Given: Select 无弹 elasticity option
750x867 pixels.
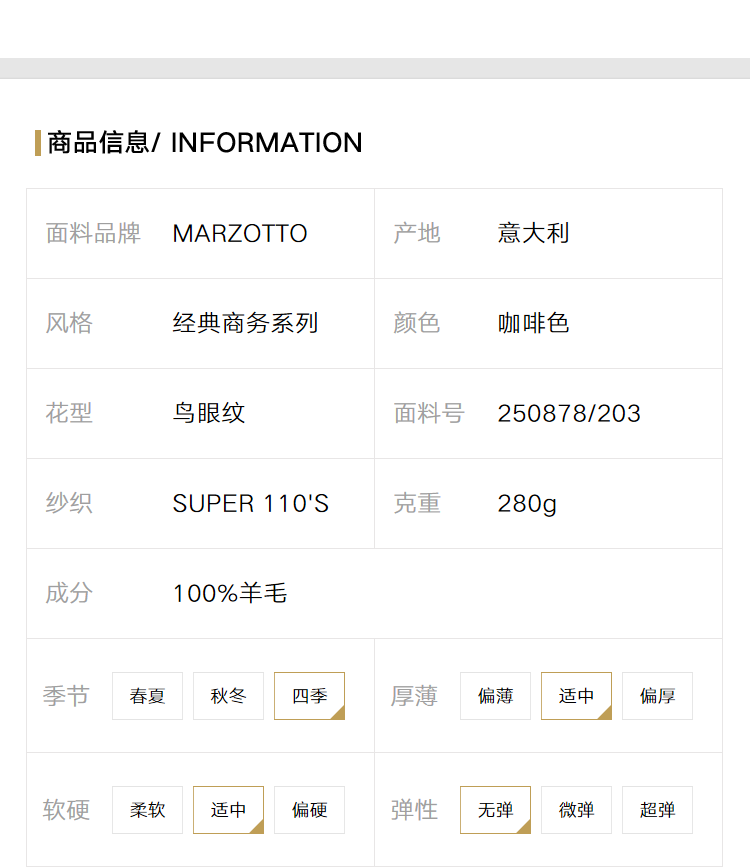Looking at the screenshot, I should click(495, 810).
